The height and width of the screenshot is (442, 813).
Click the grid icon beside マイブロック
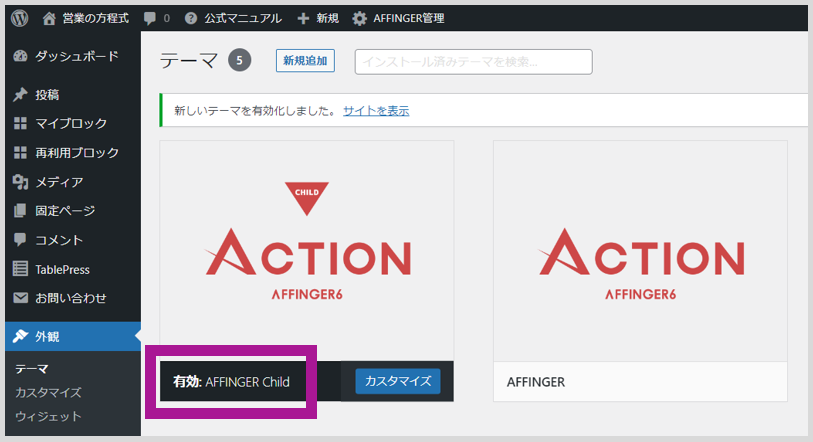pos(20,123)
